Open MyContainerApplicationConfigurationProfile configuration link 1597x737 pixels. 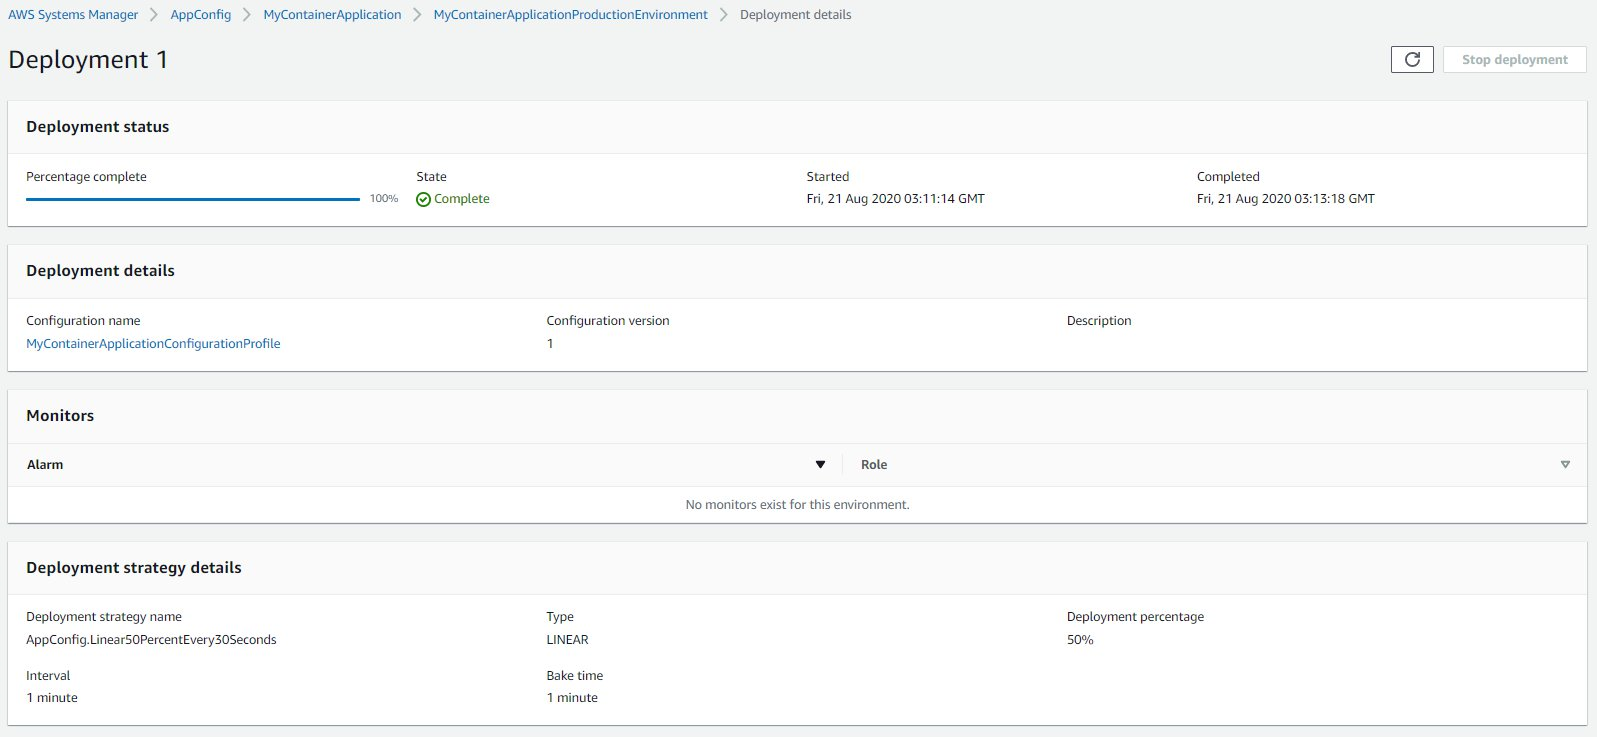coord(153,343)
